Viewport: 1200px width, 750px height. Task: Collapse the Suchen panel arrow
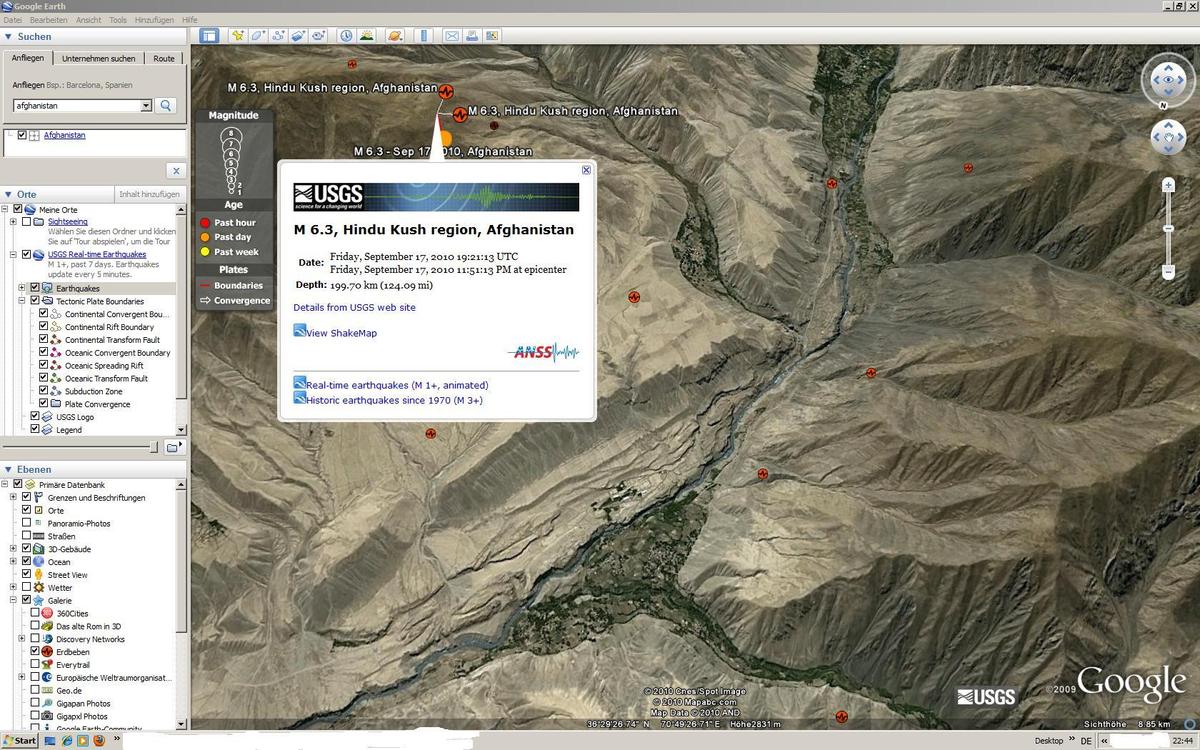(x=9, y=37)
